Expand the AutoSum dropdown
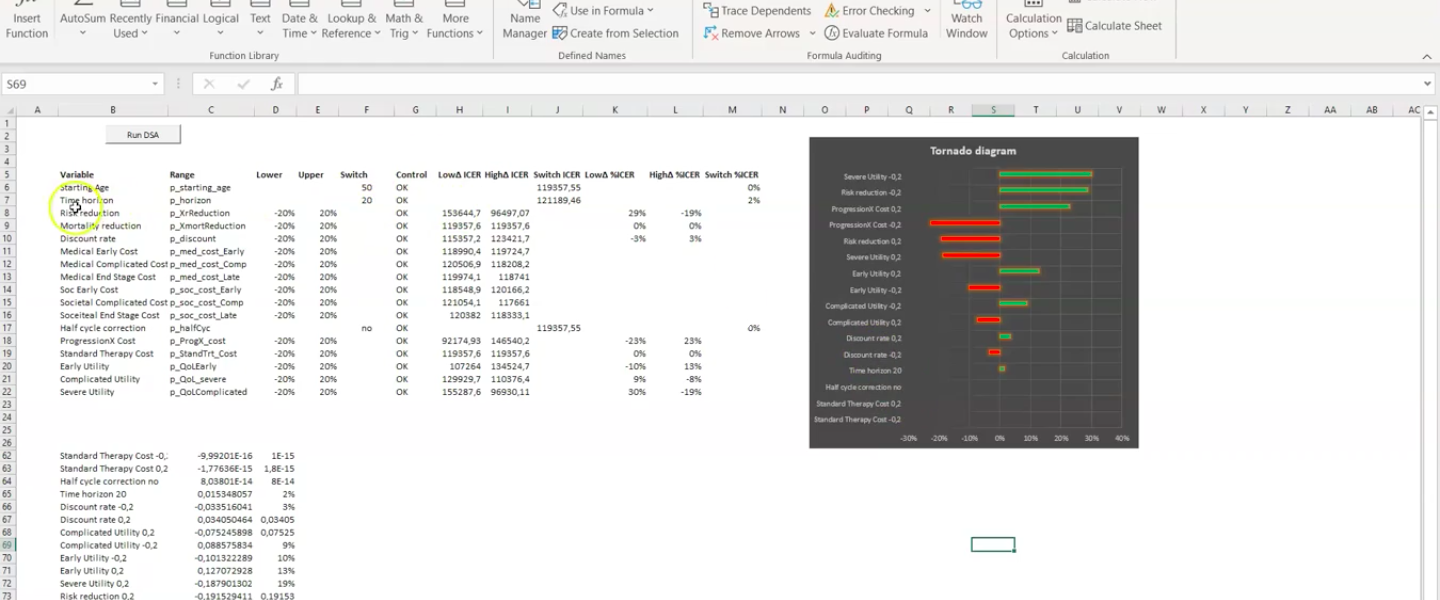The image size is (1440, 600). (83, 33)
